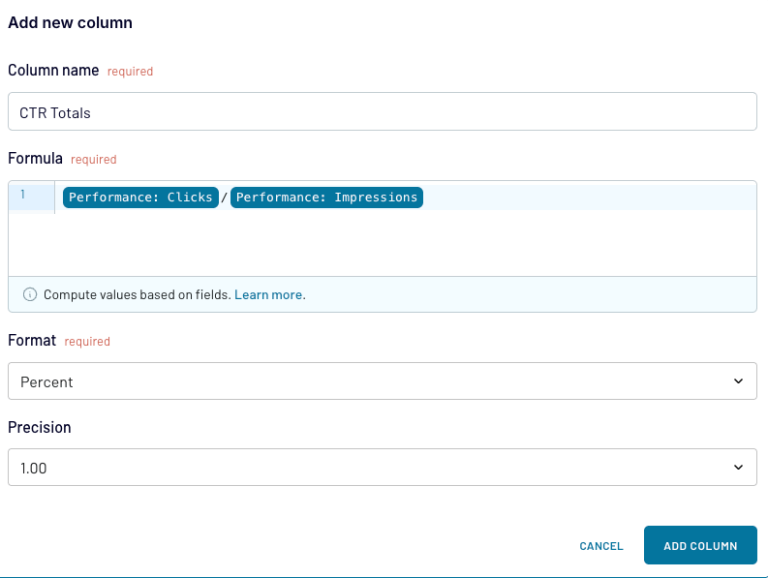Click line number 1 in formula gutter

pyautogui.click(x=23, y=195)
